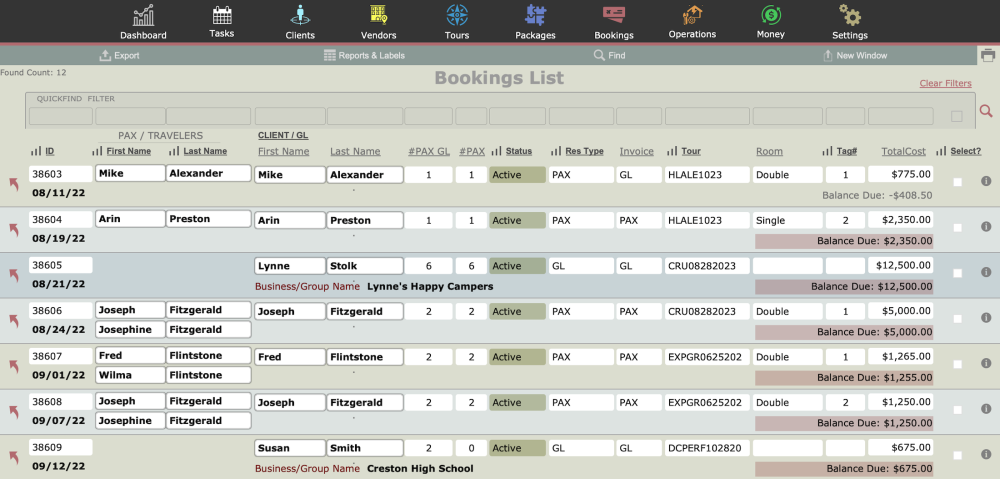Show info for booking 38604
This screenshot has height=479, width=1000.
(x=986, y=226)
